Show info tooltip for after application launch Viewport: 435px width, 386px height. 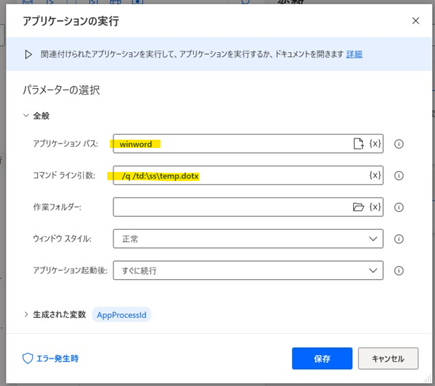399,271
